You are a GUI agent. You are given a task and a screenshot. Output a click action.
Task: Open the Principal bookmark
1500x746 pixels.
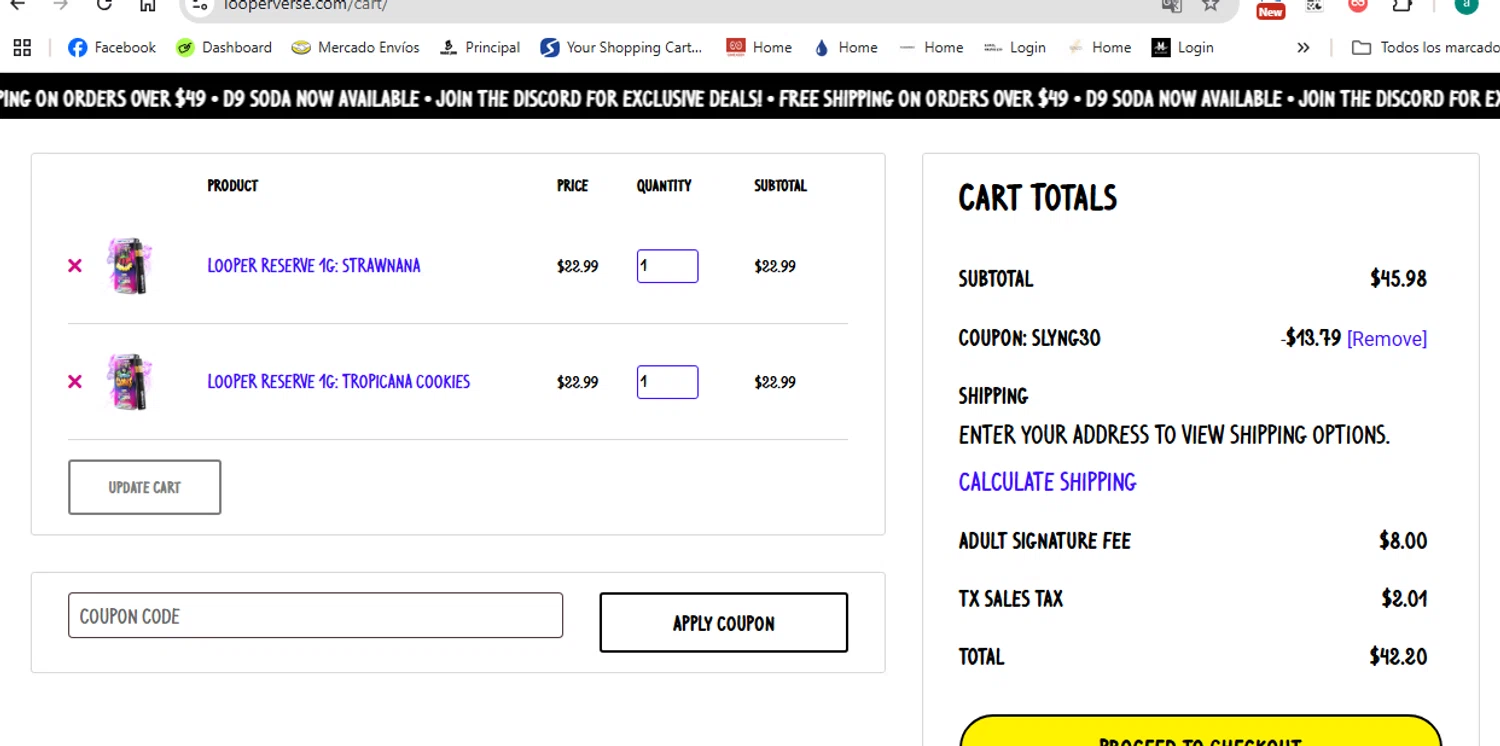[x=480, y=47]
